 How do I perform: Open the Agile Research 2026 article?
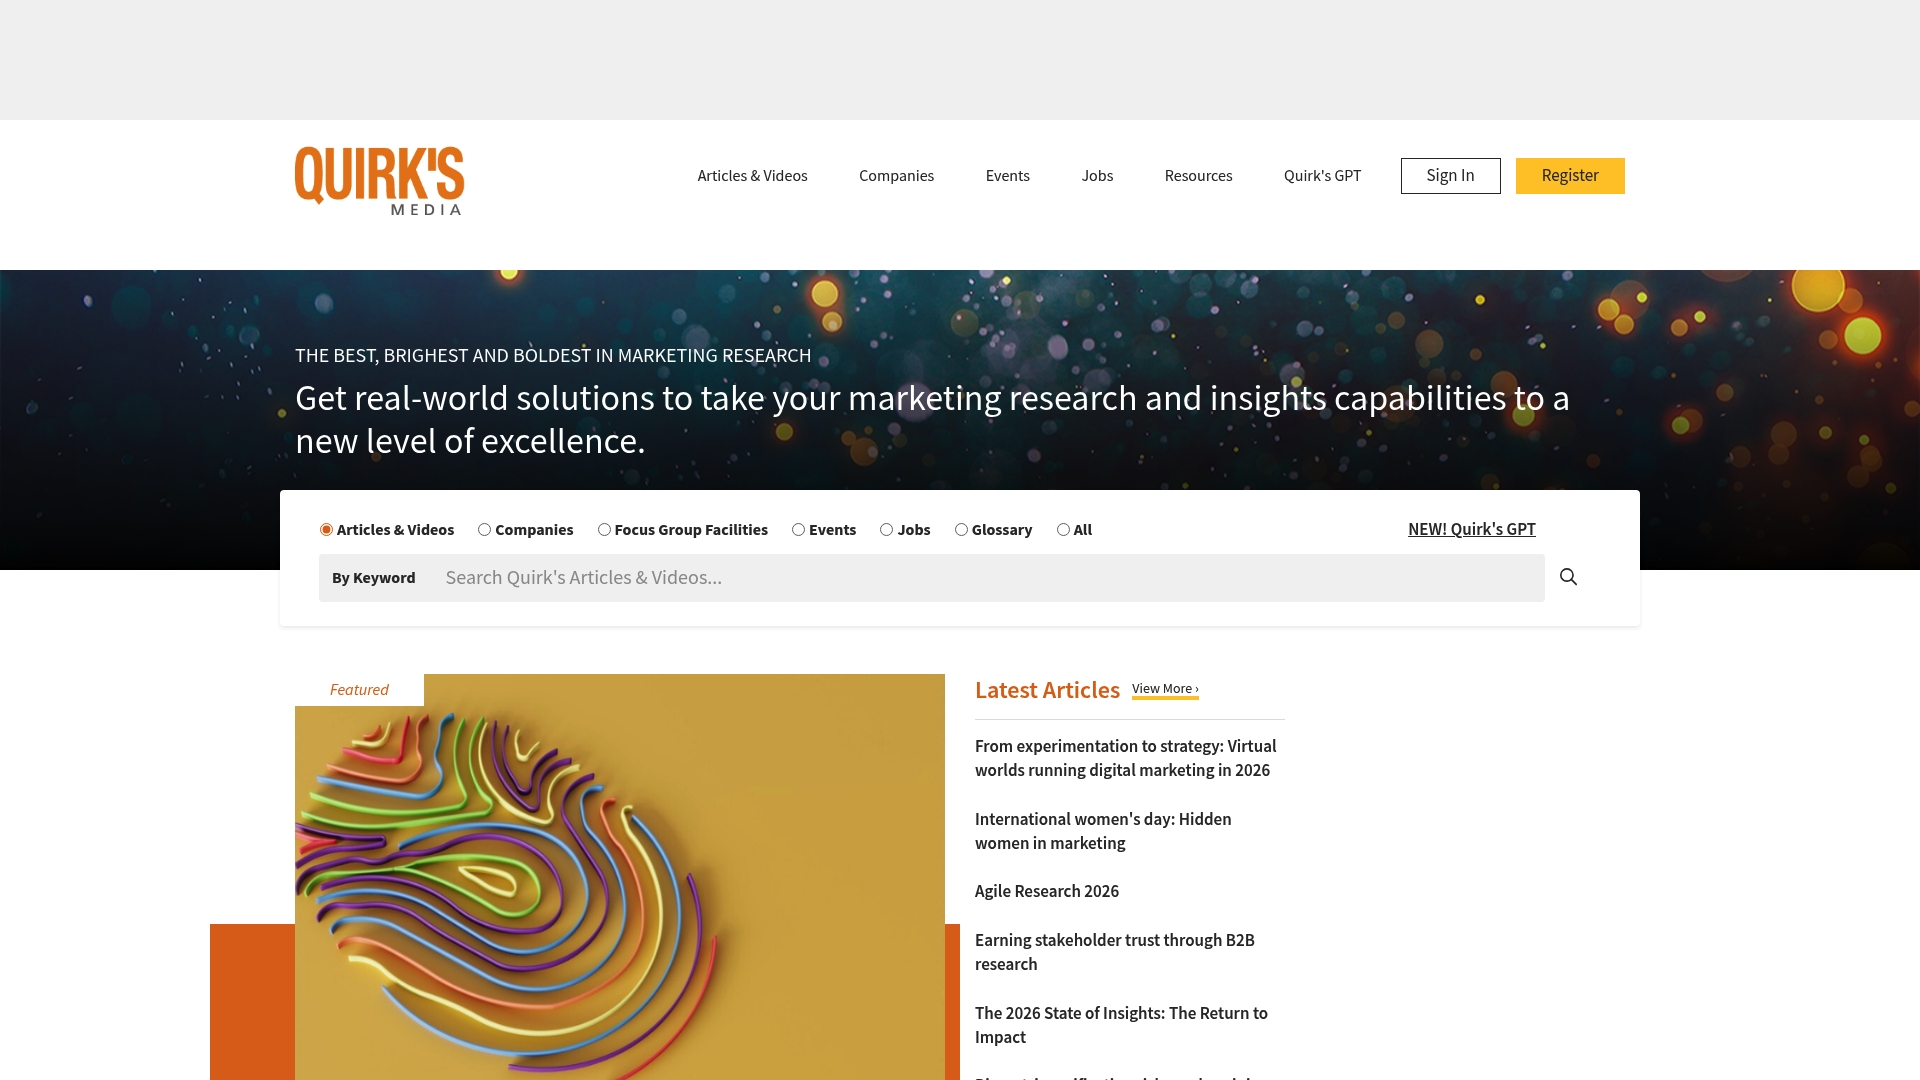[1047, 890]
